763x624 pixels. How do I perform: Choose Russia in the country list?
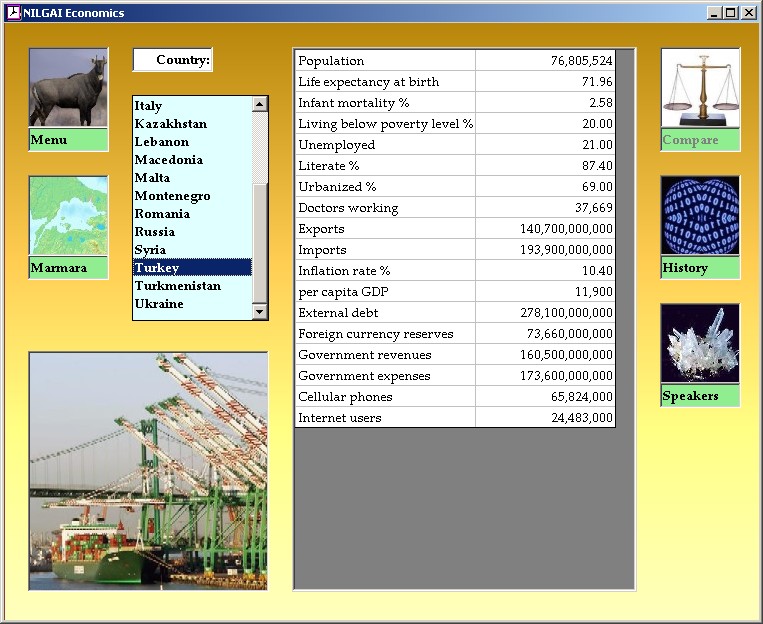[x=155, y=232]
